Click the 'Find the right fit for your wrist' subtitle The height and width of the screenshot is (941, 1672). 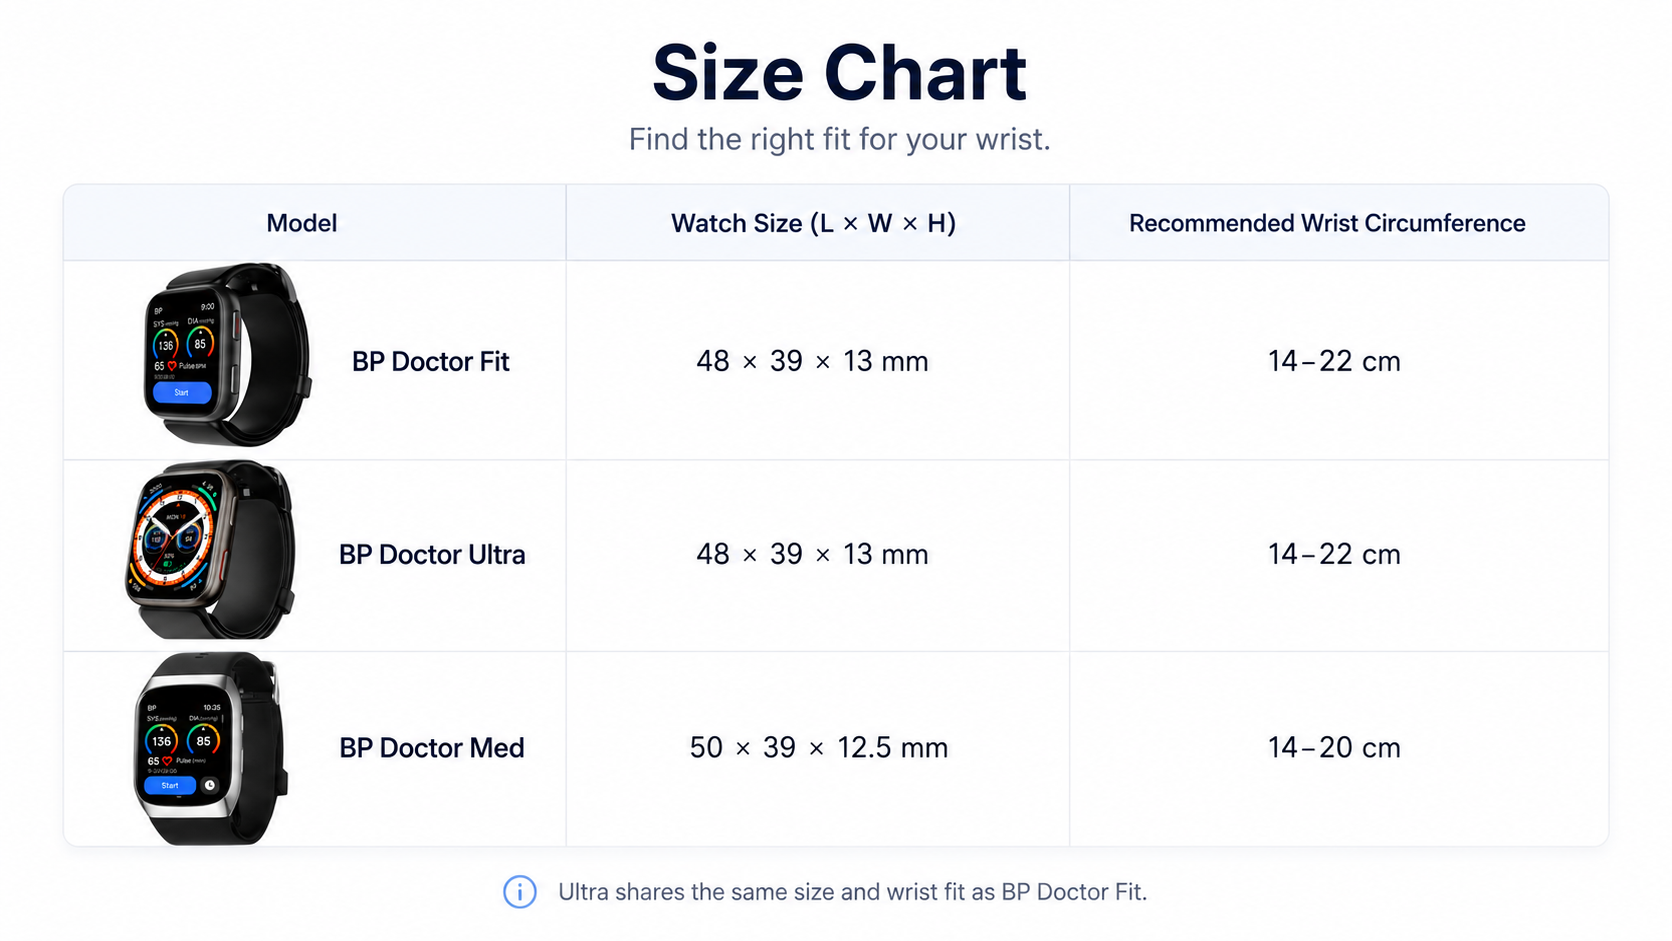click(839, 139)
